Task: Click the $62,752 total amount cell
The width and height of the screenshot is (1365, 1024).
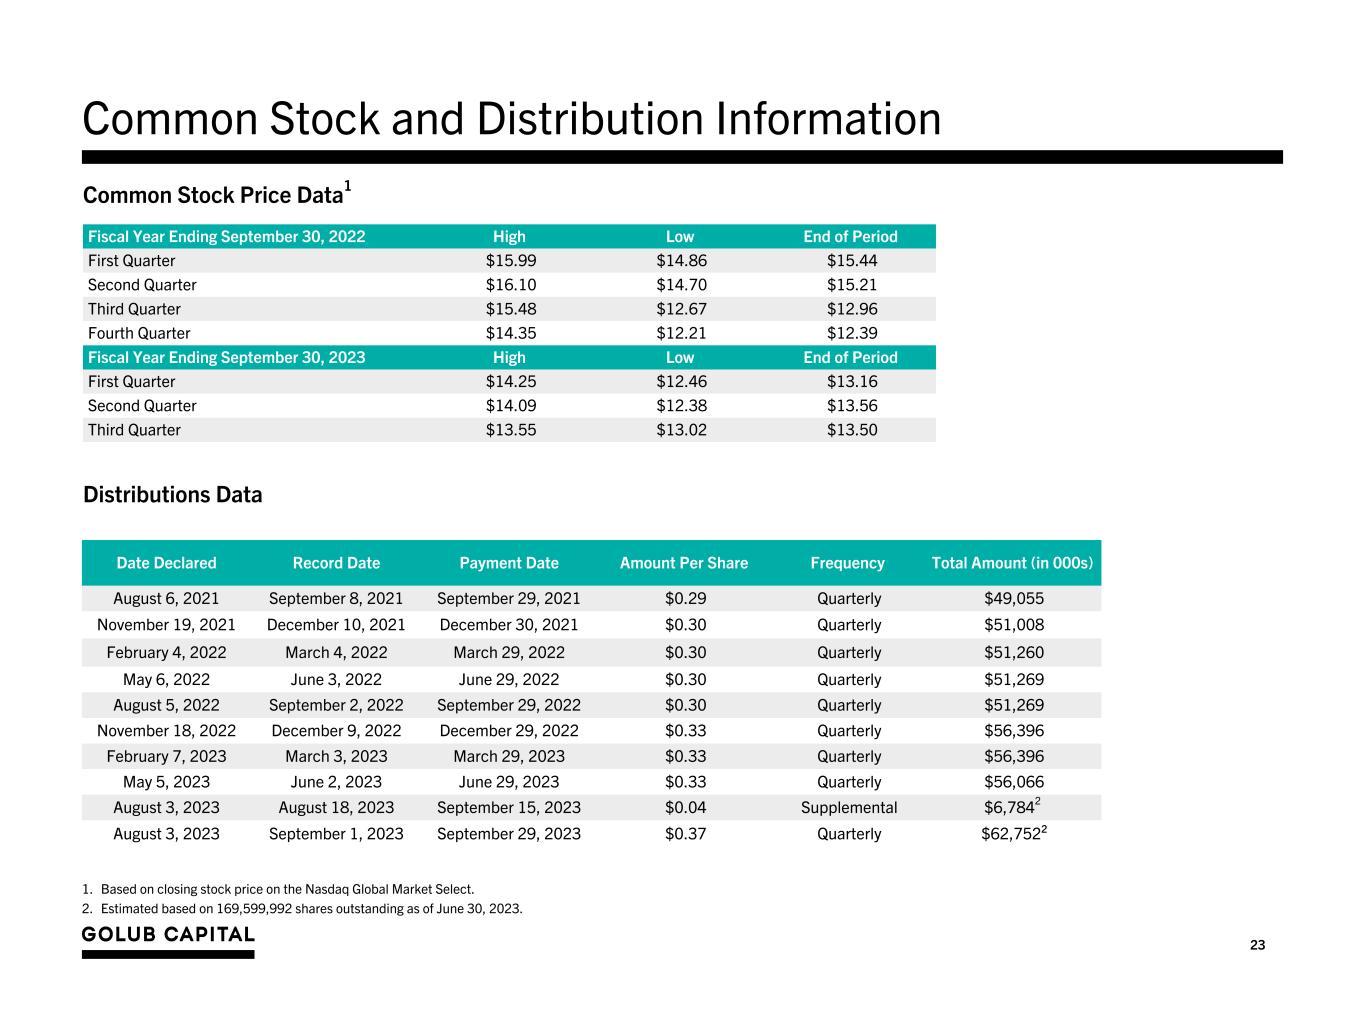Action: [1011, 834]
